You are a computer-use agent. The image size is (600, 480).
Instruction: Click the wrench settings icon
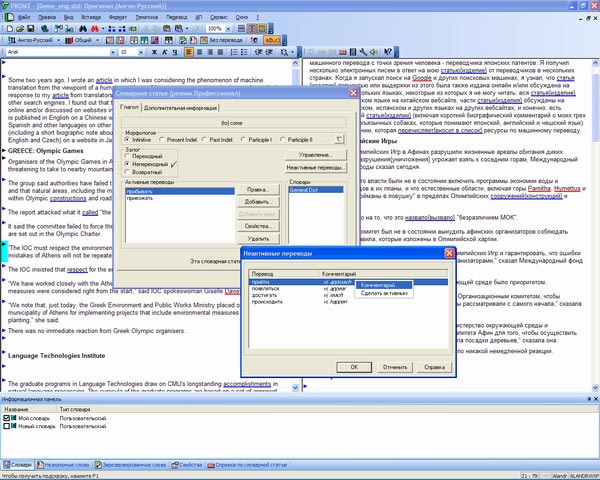(x=363, y=52)
